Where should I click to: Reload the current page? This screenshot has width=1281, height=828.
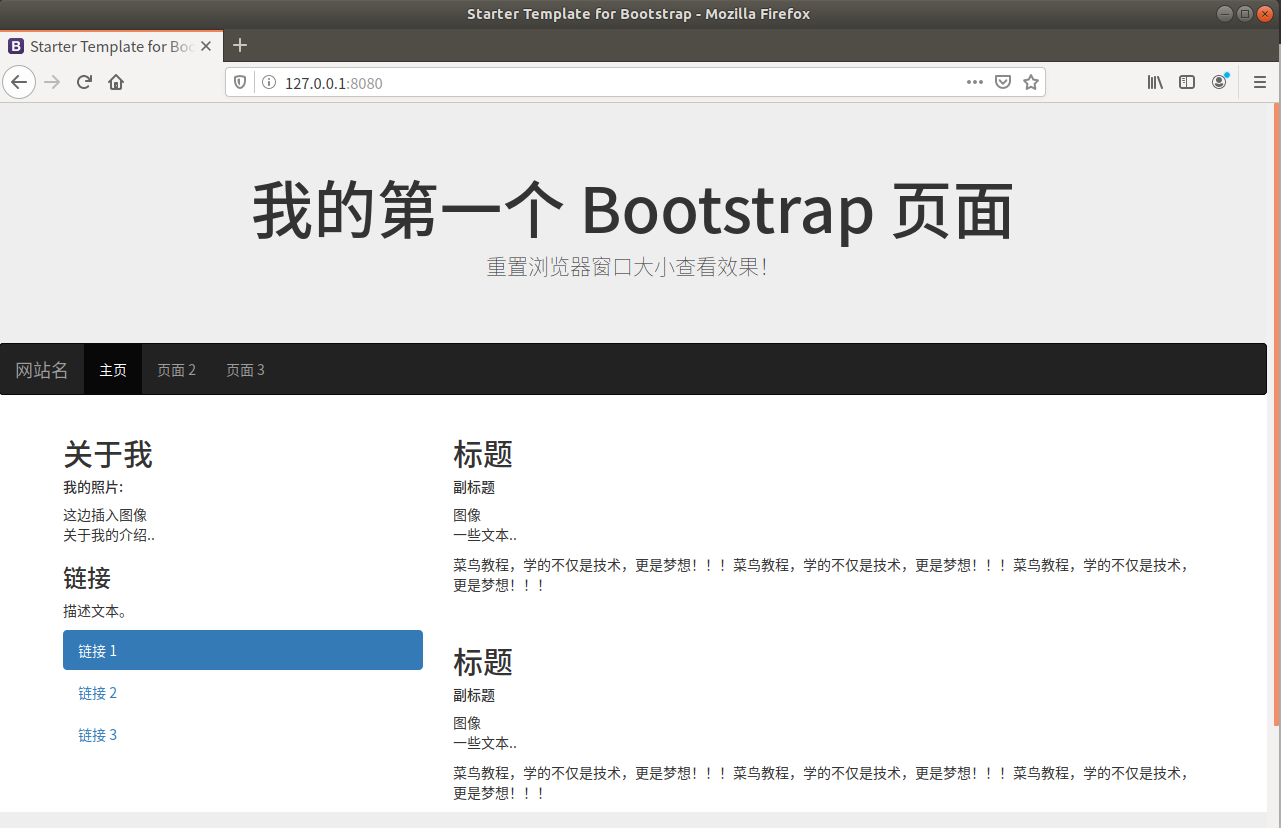(x=85, y=82)
